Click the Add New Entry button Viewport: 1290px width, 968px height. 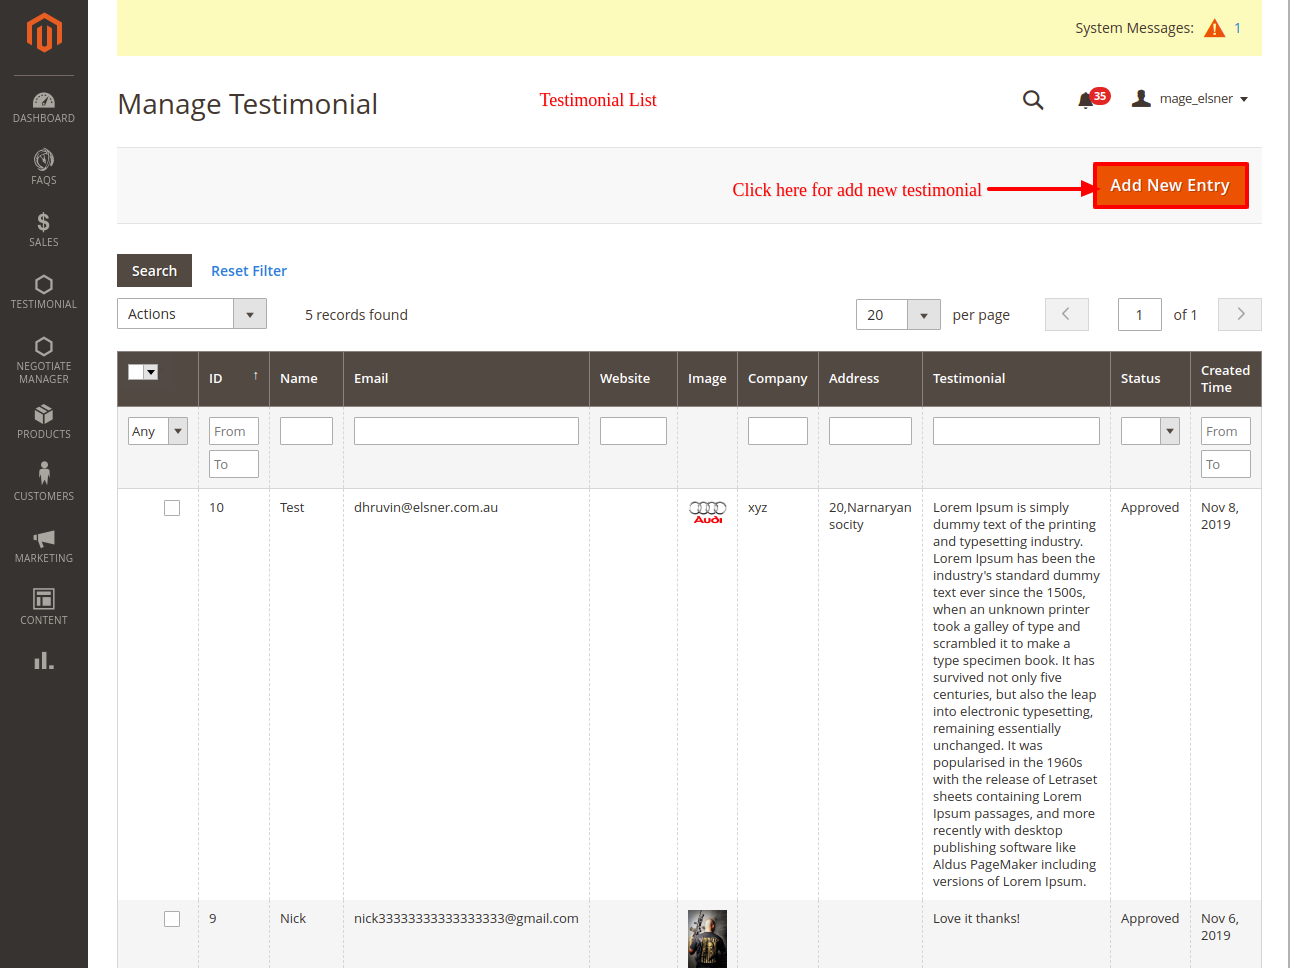pyautogui.click(x=1169, y=186)
